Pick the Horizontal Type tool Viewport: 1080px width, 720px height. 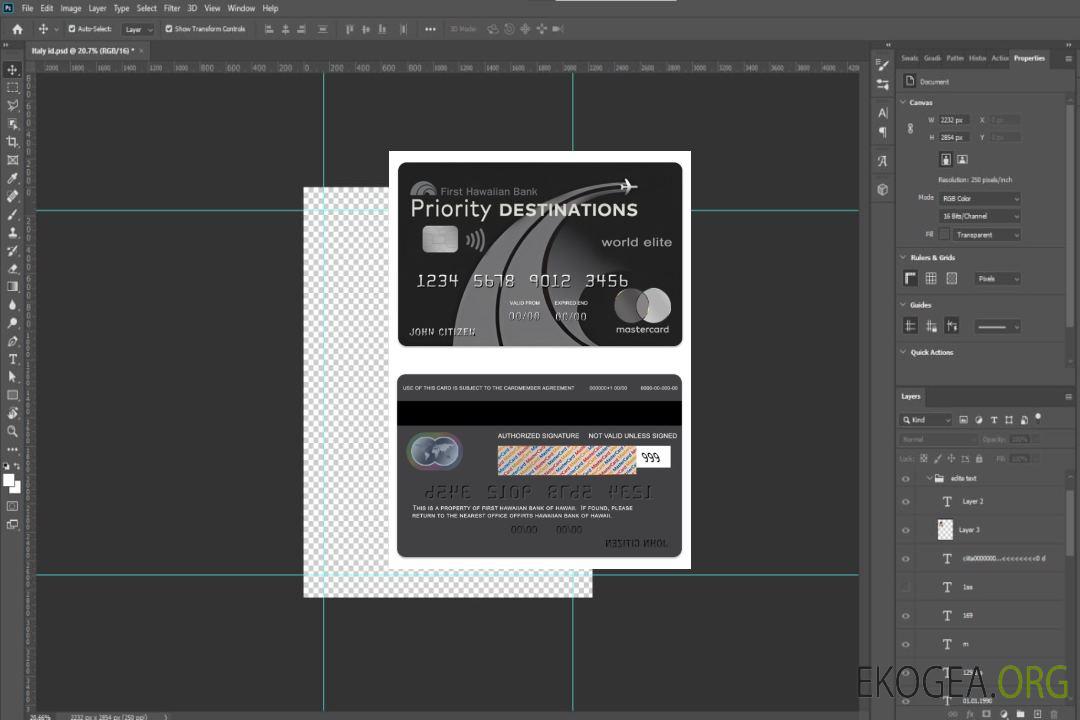pos(13,359)
